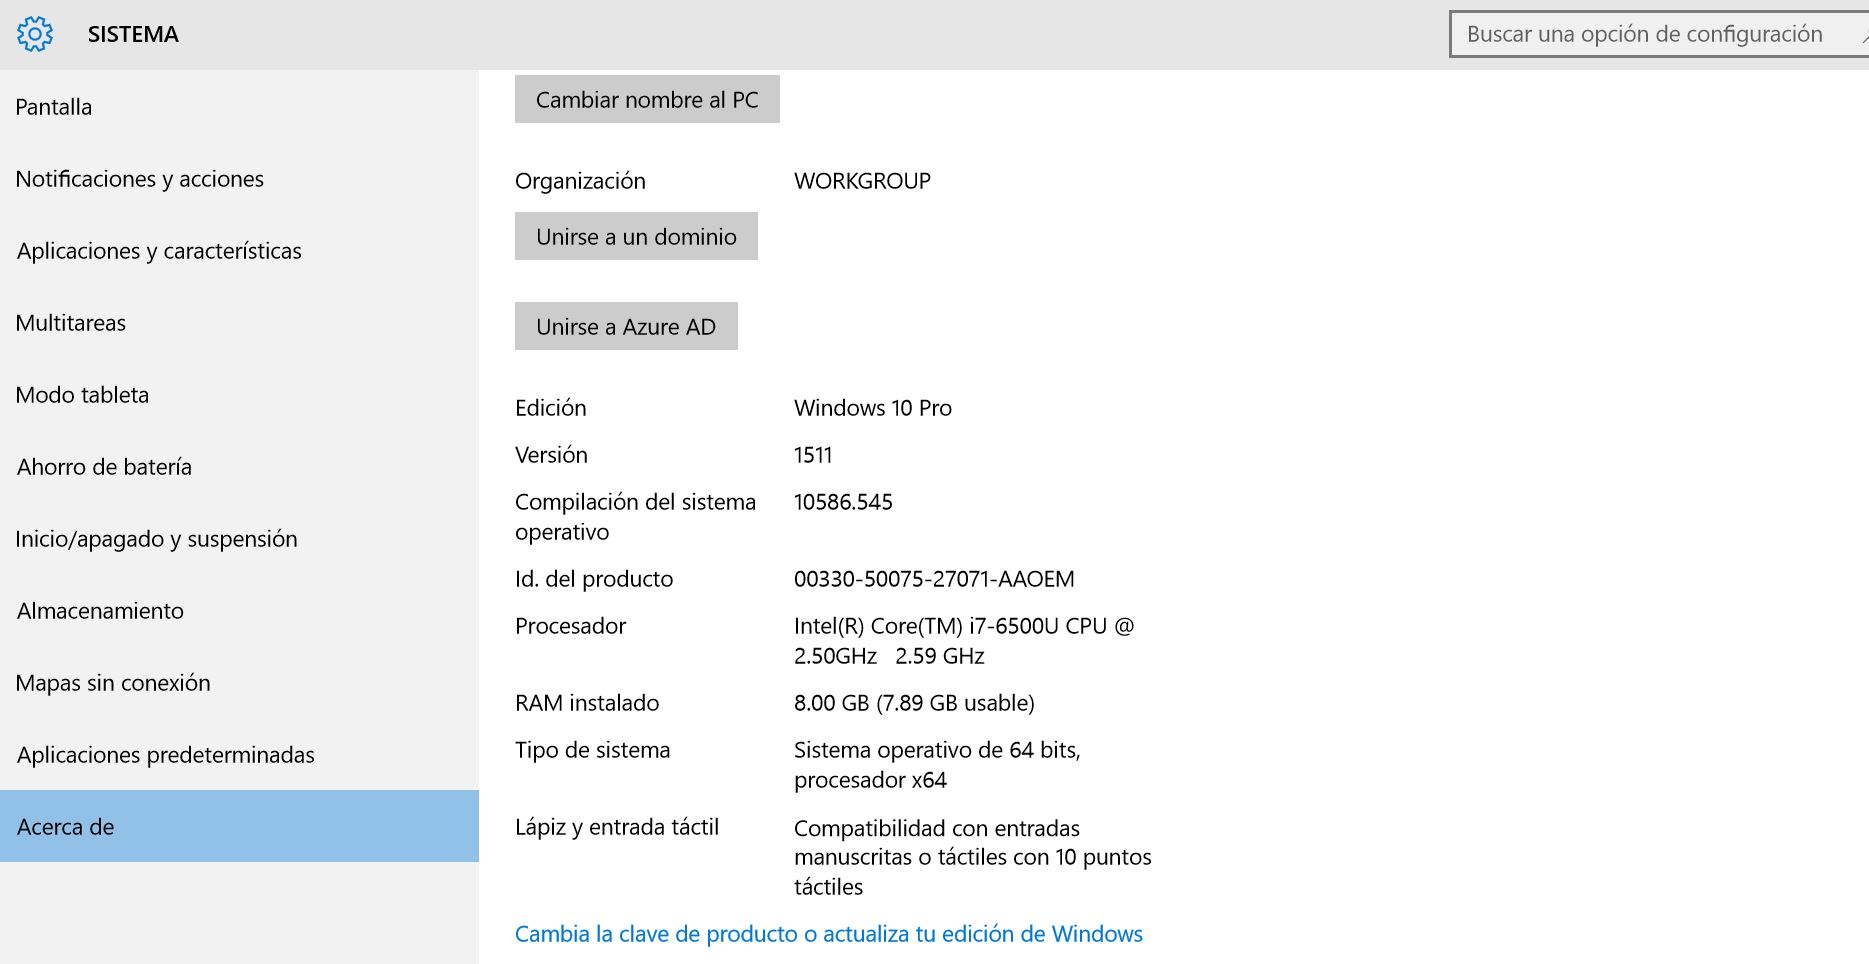
Task: Click the Tipo de sistema label
Action: (x=592, y=750)
